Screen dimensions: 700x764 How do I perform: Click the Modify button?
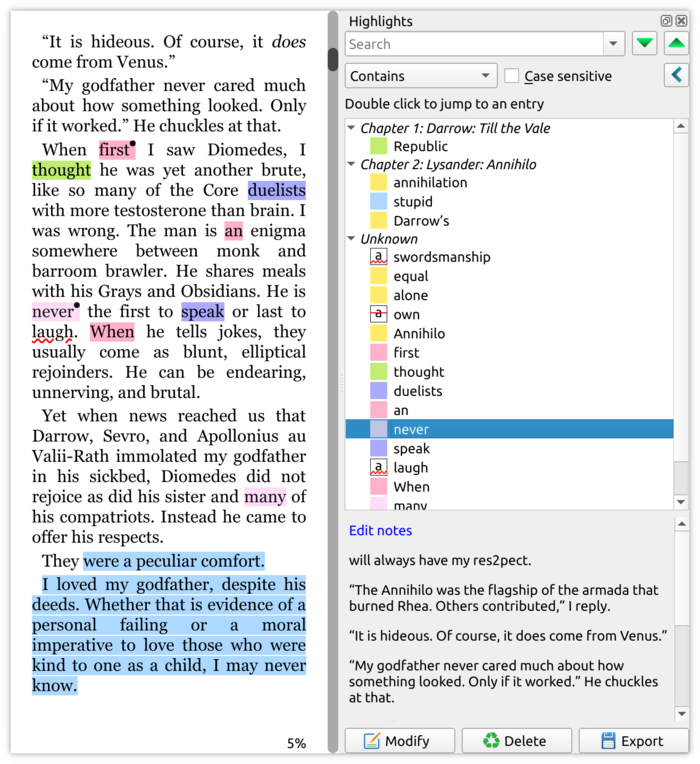(x=400, y=741)
